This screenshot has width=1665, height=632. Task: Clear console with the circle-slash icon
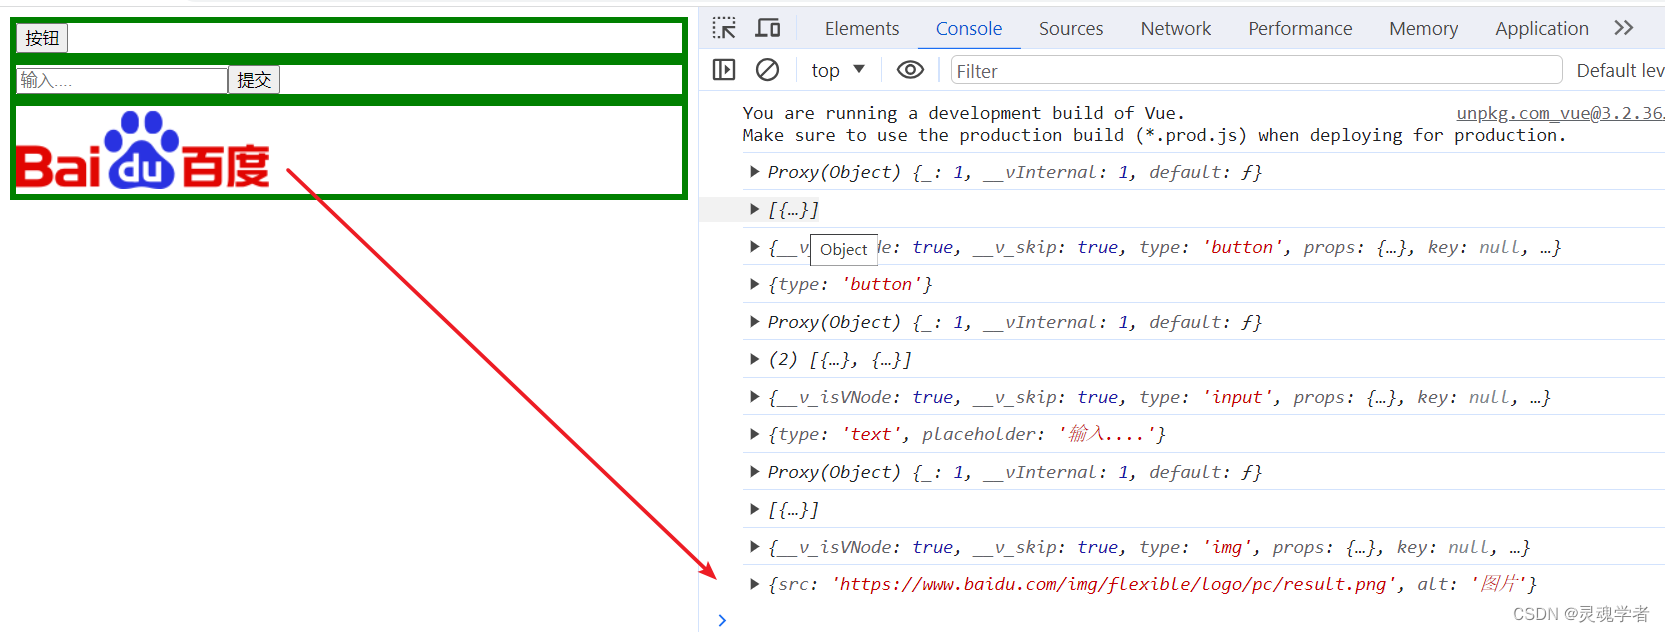coord(767,70)
